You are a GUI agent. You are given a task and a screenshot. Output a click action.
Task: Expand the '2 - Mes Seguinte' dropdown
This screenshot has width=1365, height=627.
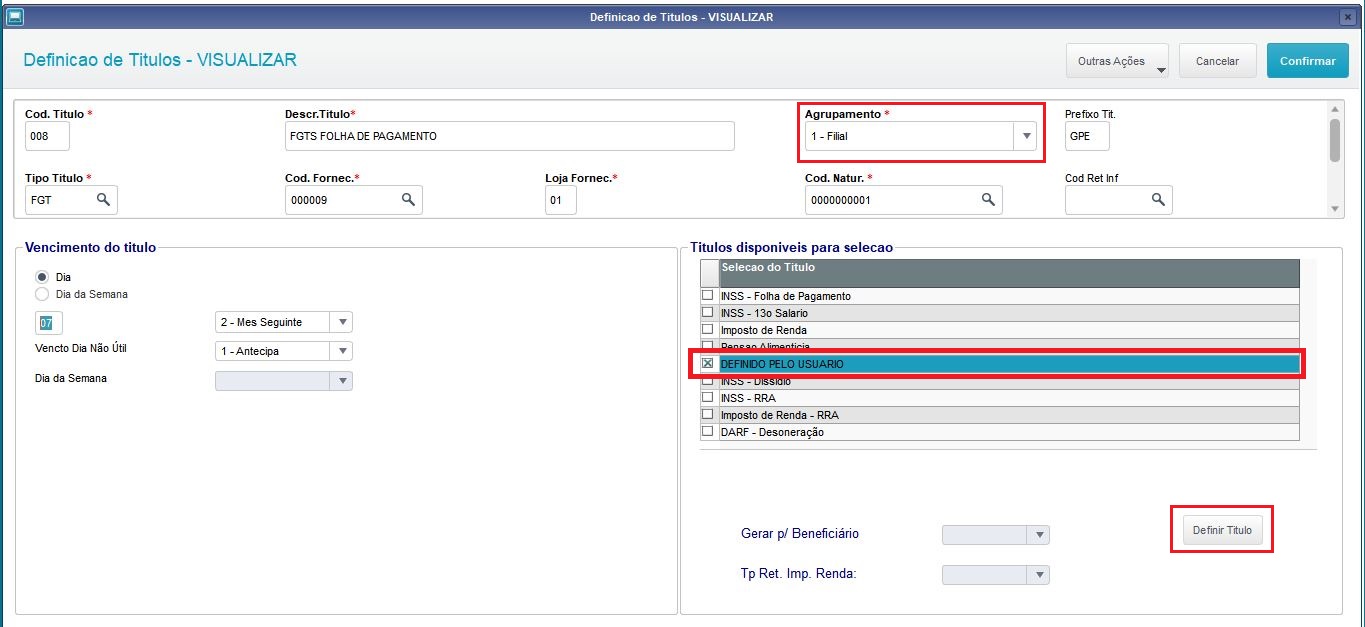342,322
